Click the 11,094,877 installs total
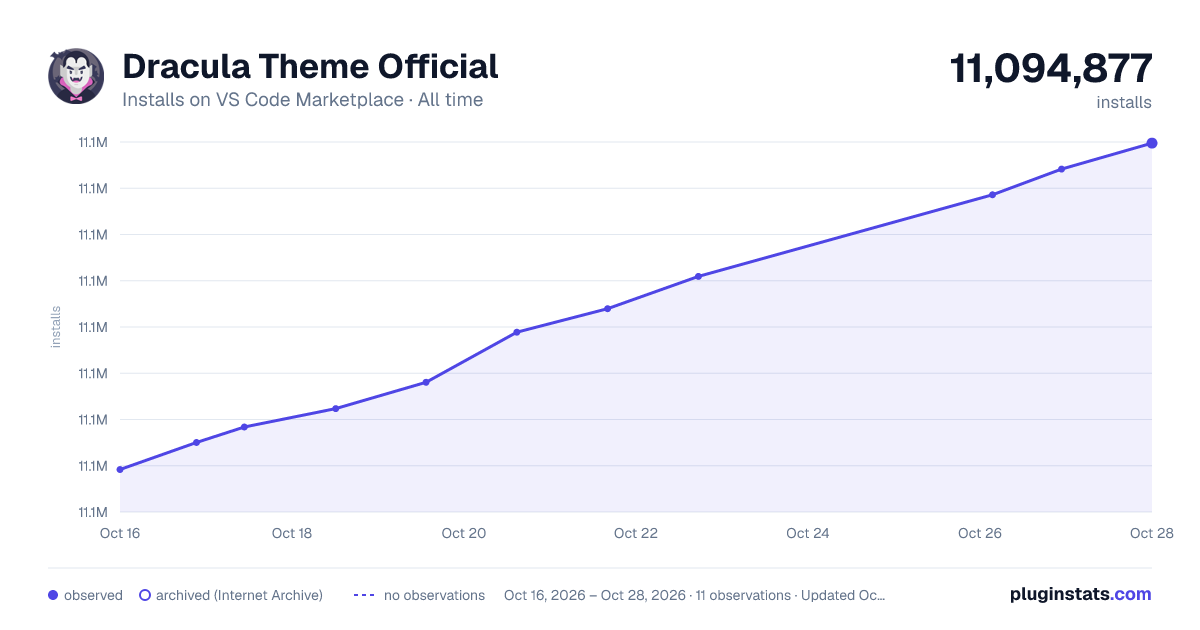The image size is (1200, 630). point(1051,69)
